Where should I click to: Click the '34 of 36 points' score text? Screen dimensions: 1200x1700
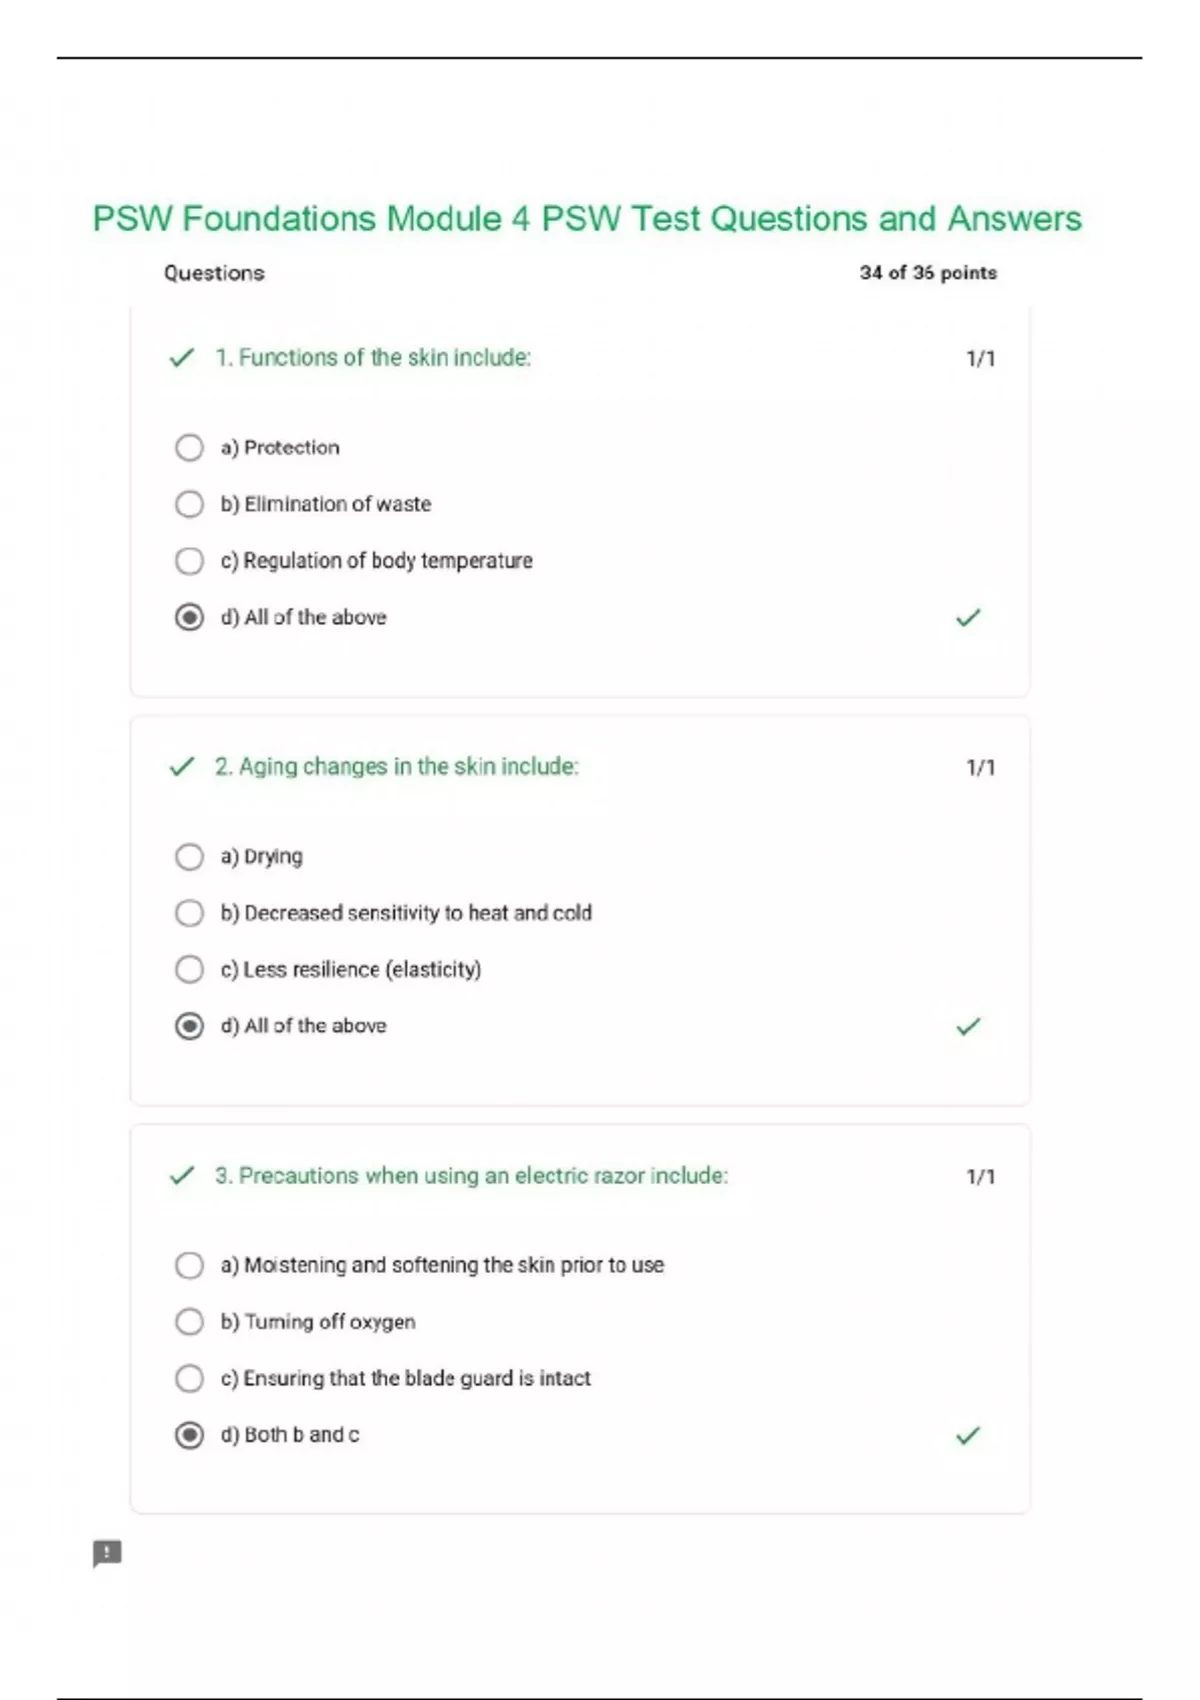(928, 273)
